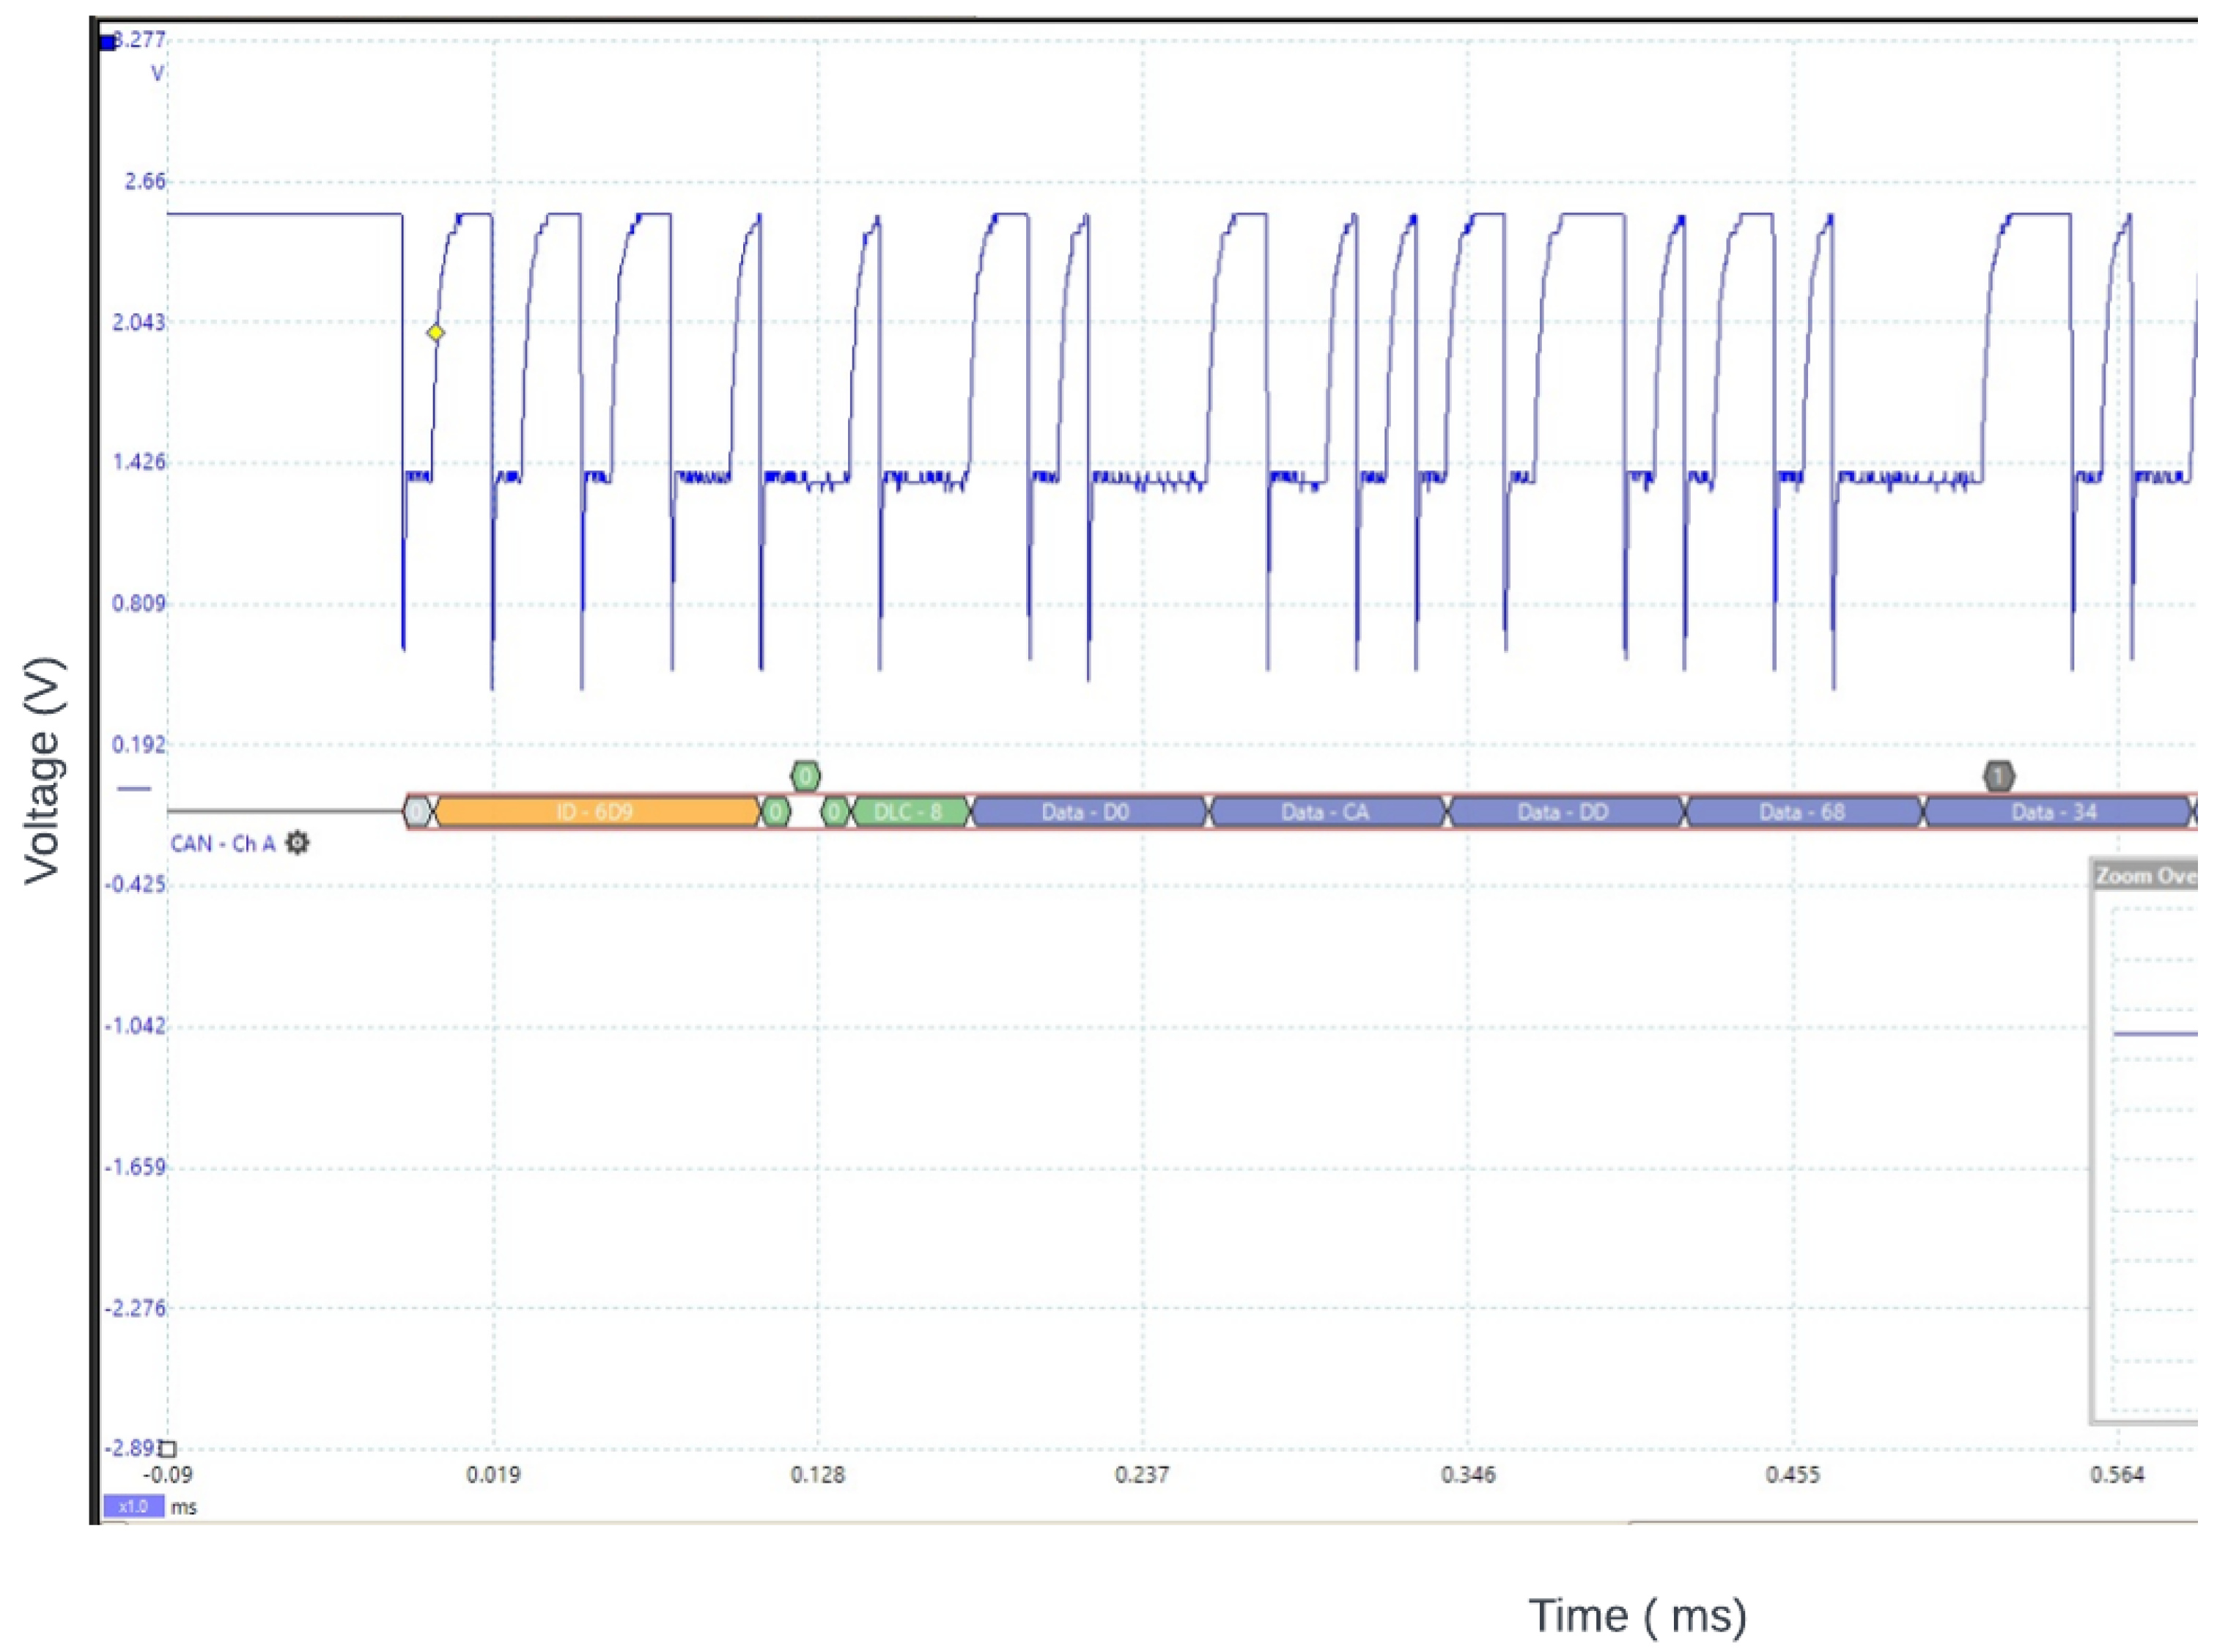The height and width of the screenshot is (1652, 2239).
Task: Click the CAN - Ch A decoder label
Action: click(222, 843)
